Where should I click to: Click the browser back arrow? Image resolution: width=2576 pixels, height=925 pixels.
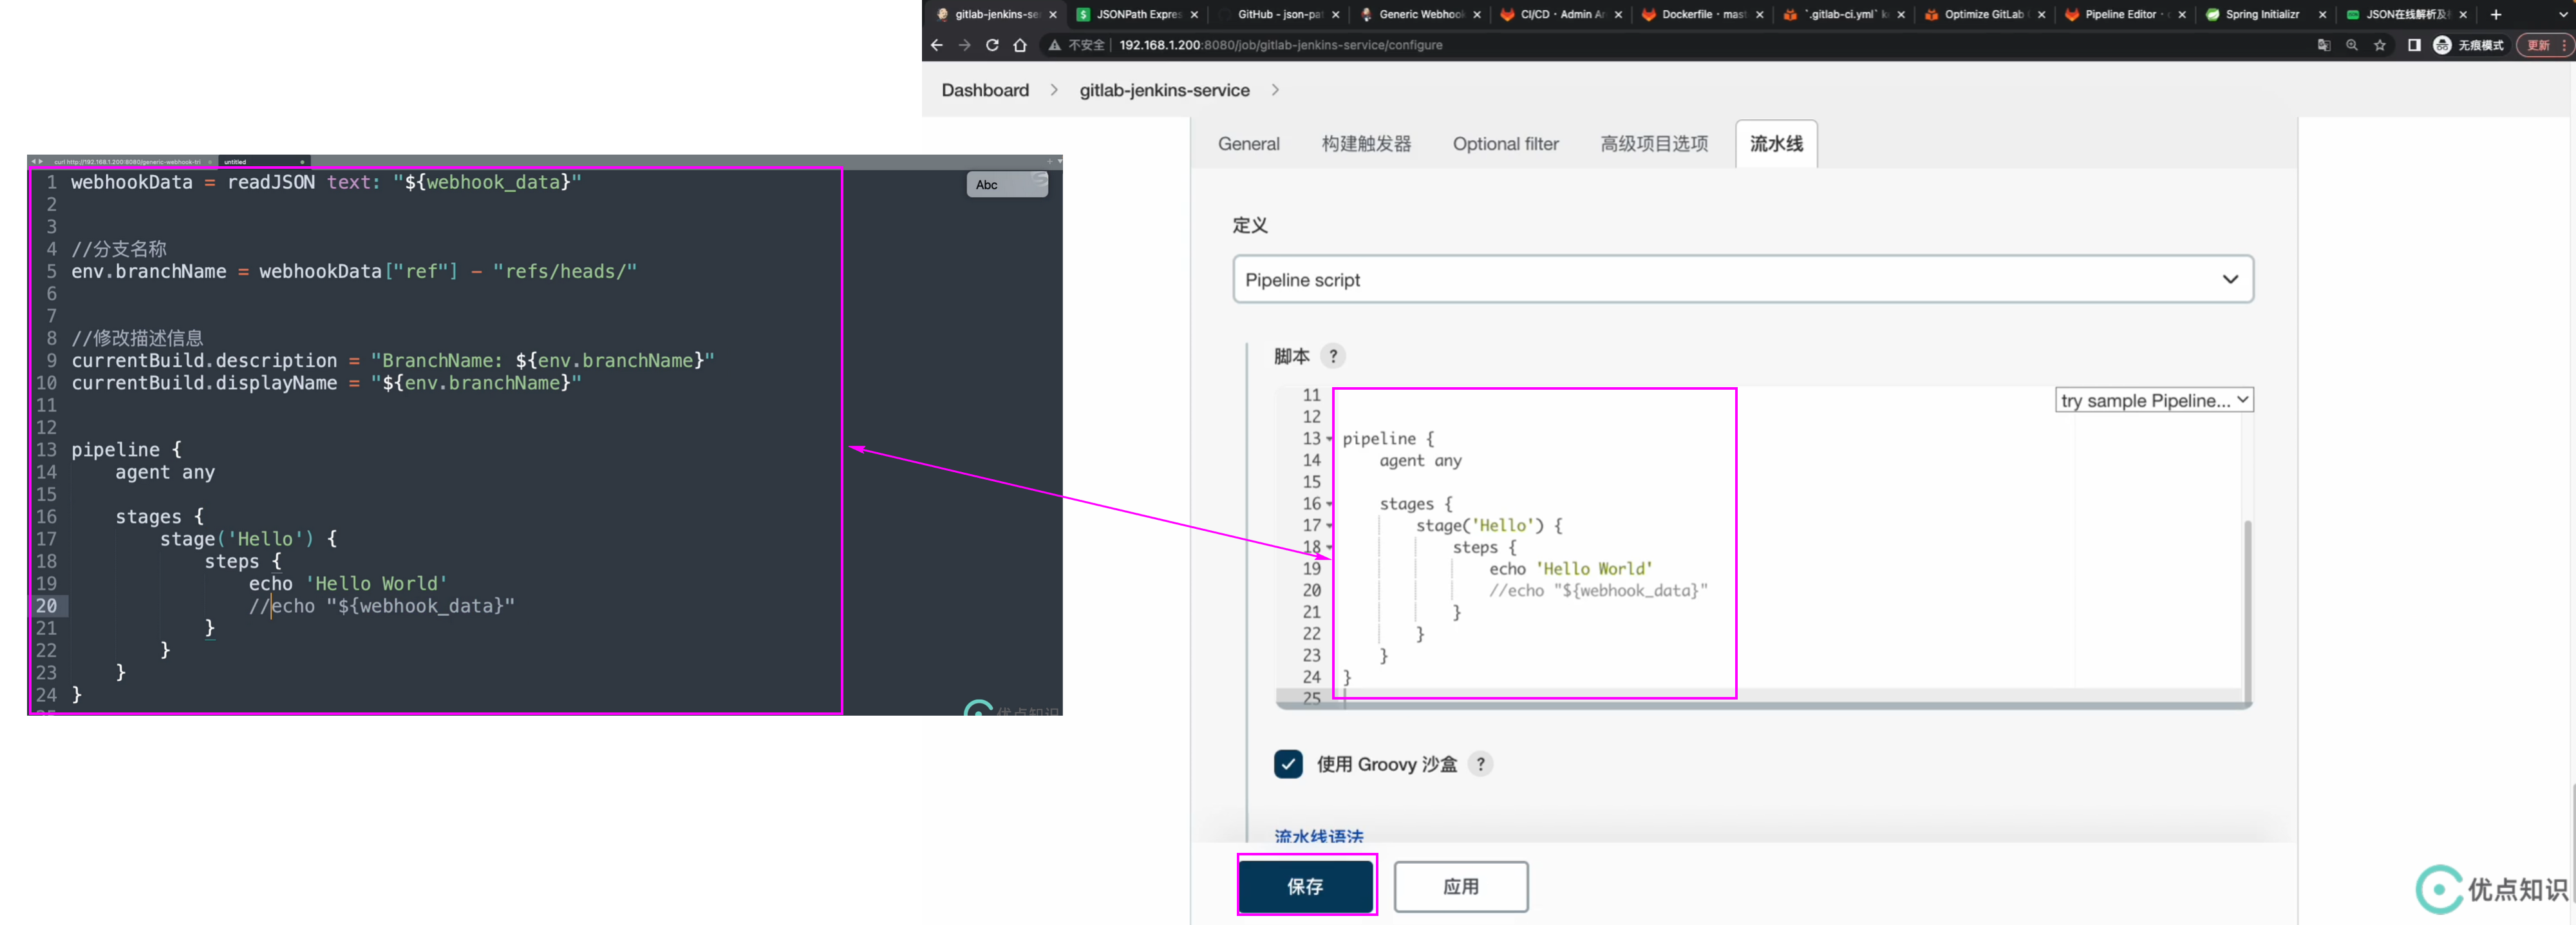936,45
